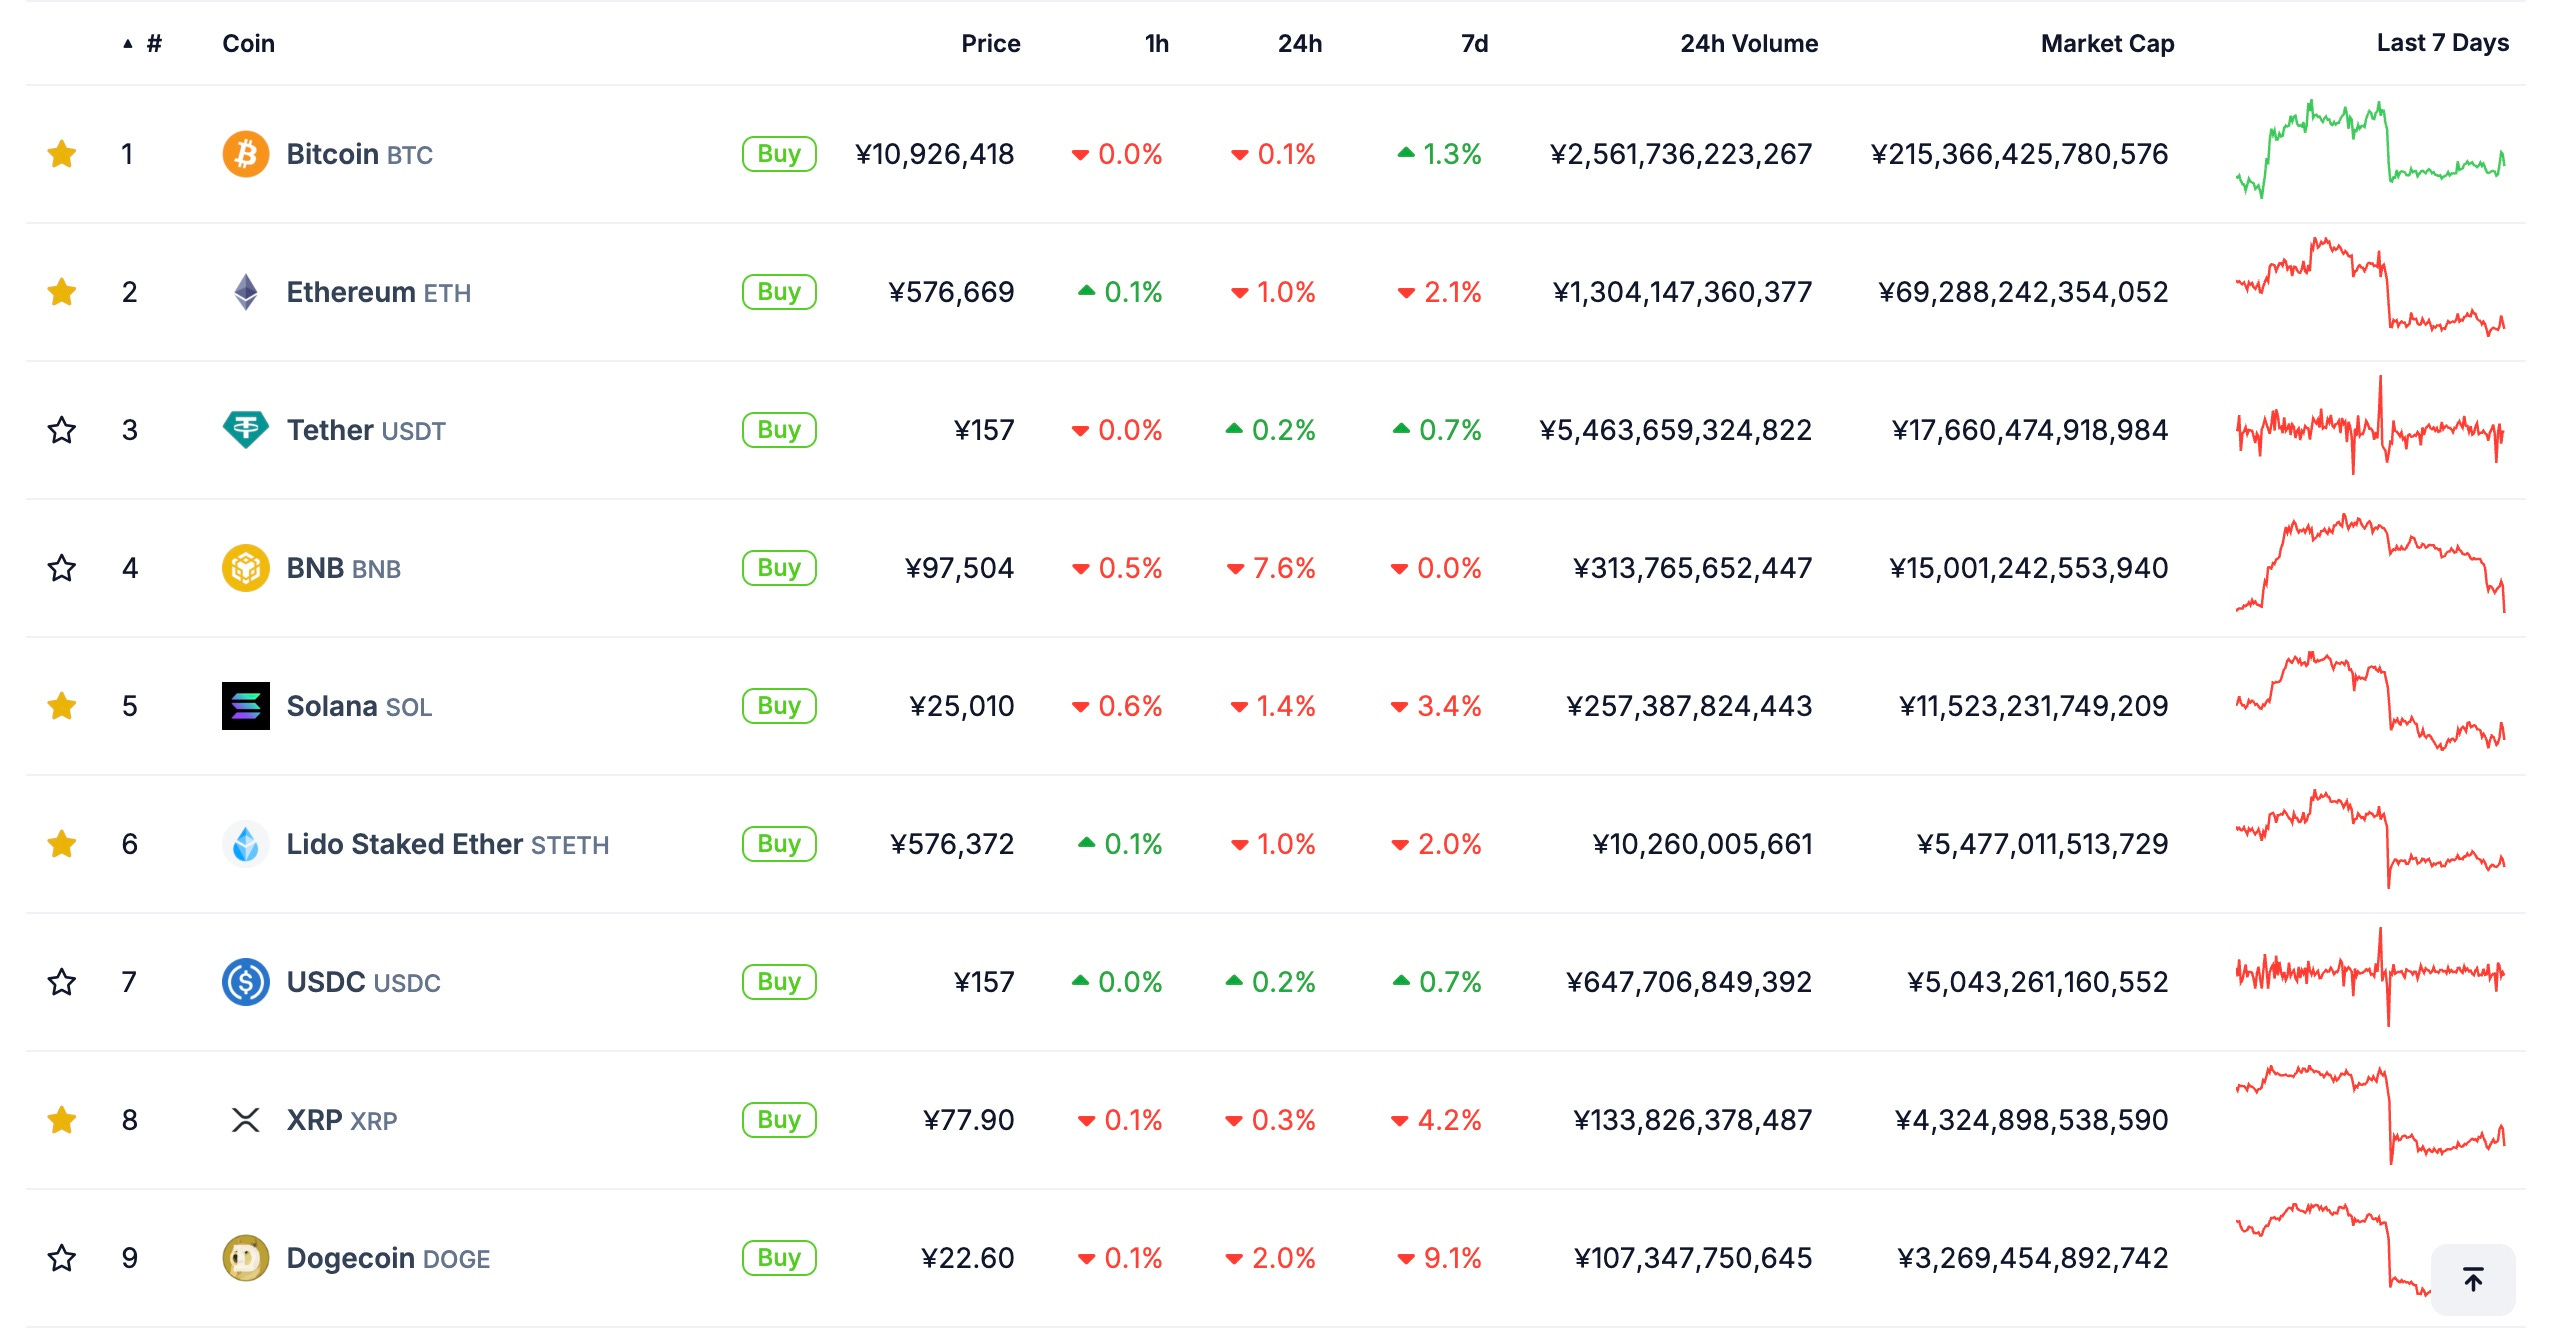2552x1334 pixels.
Task: Sort by the 24h Volume header
Action: click(1748, 43)
